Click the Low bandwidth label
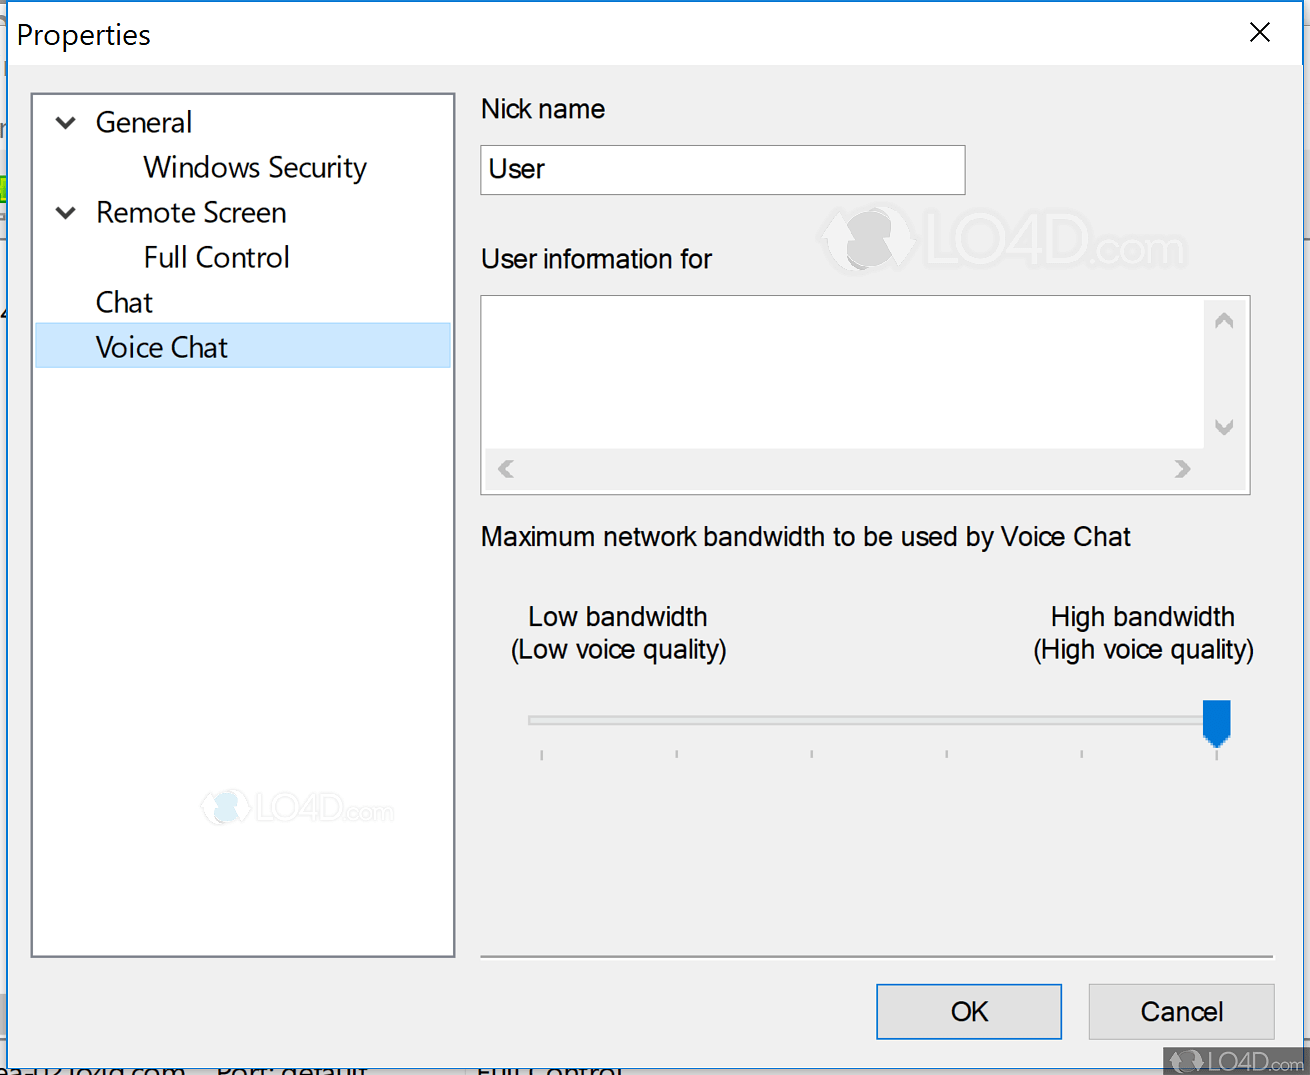Screen dimensions: 1310x1075 [x=618, y=633]
